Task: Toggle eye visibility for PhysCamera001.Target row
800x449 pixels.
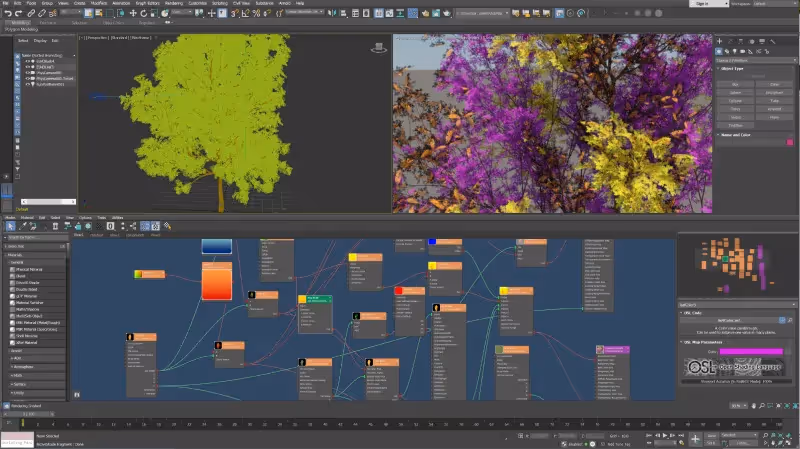Action: [28, 79]
